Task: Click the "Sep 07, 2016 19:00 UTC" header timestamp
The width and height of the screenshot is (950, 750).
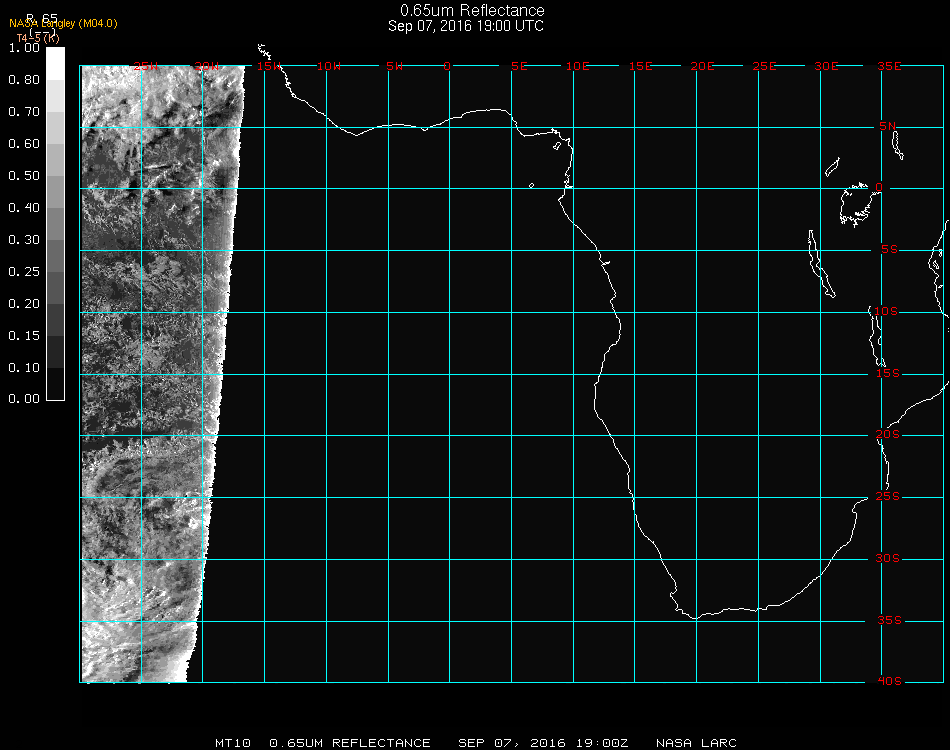Action: [466, 26]
